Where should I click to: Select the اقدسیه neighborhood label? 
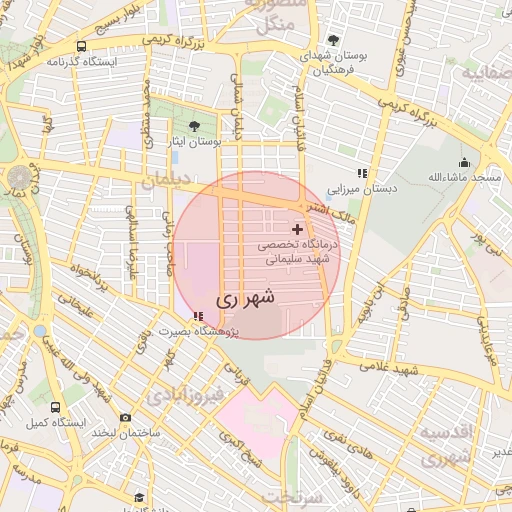tap(446, 432)
